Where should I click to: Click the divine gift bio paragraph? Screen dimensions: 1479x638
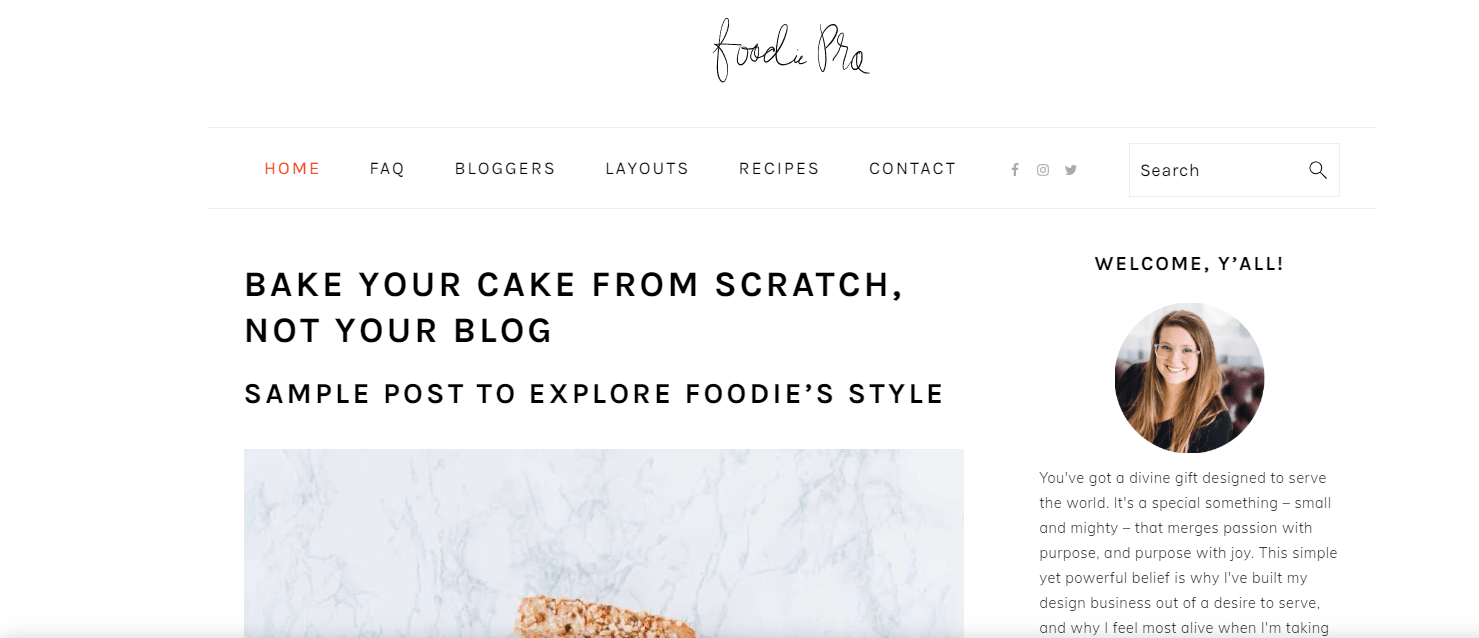click(x=1189, y=553)
